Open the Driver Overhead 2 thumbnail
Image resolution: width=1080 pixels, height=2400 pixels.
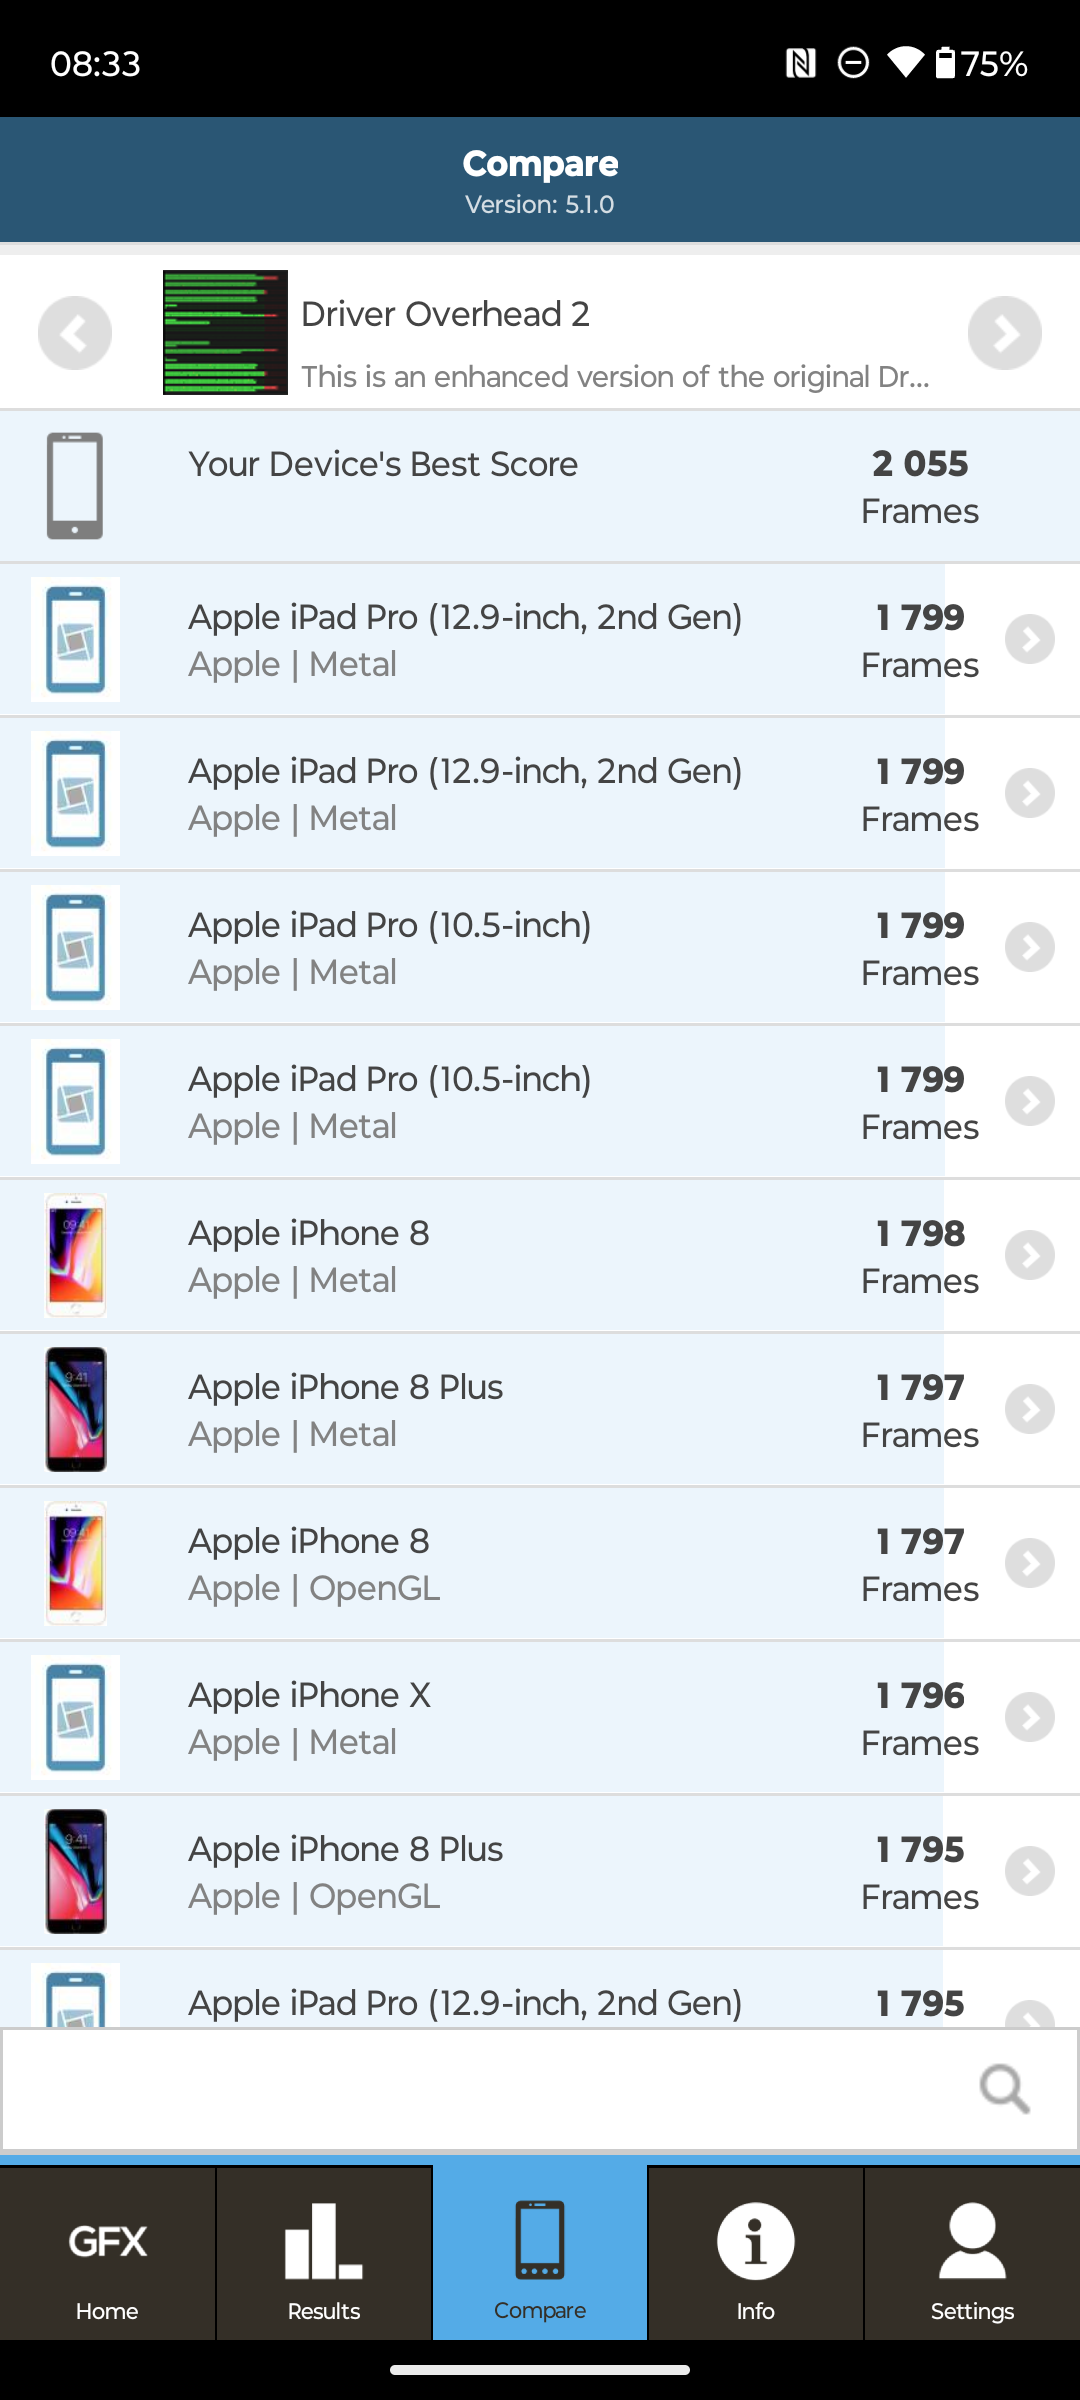click(x=225, y=333)
